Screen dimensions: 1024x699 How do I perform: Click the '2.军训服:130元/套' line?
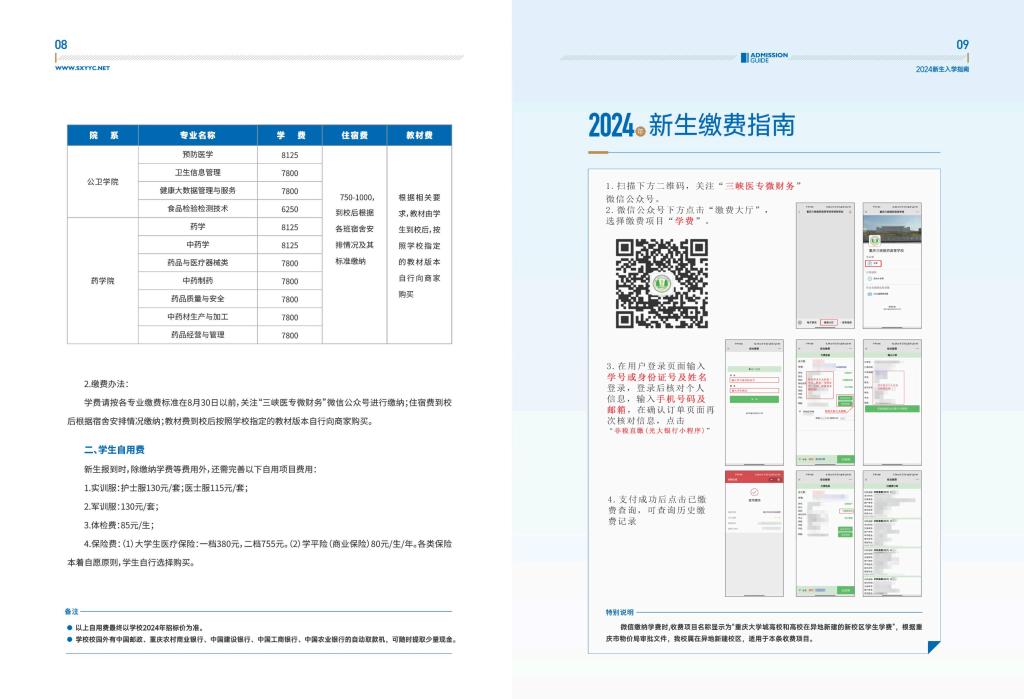click(x=121, y=507)
